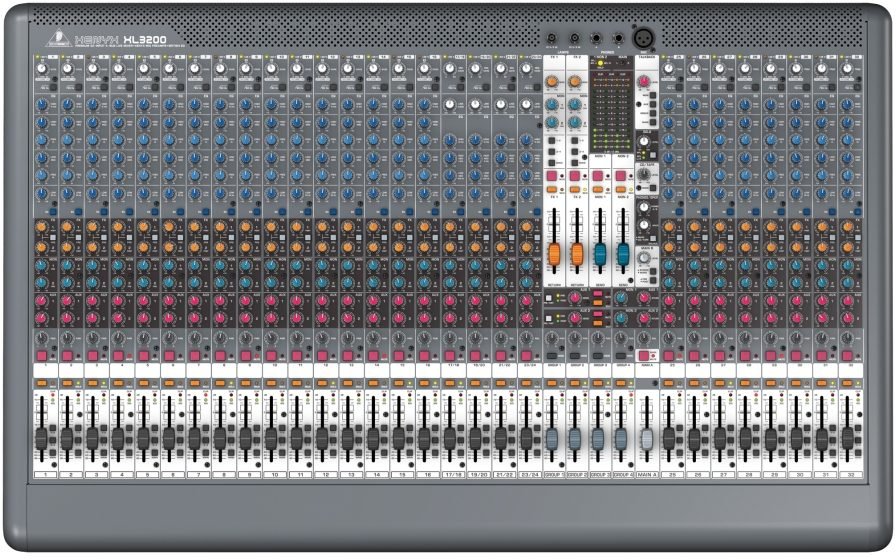The height and width of the screenshot is (559, 896).
Task: Click the teal MON 1 send fader
Action: tap(600, 253)
